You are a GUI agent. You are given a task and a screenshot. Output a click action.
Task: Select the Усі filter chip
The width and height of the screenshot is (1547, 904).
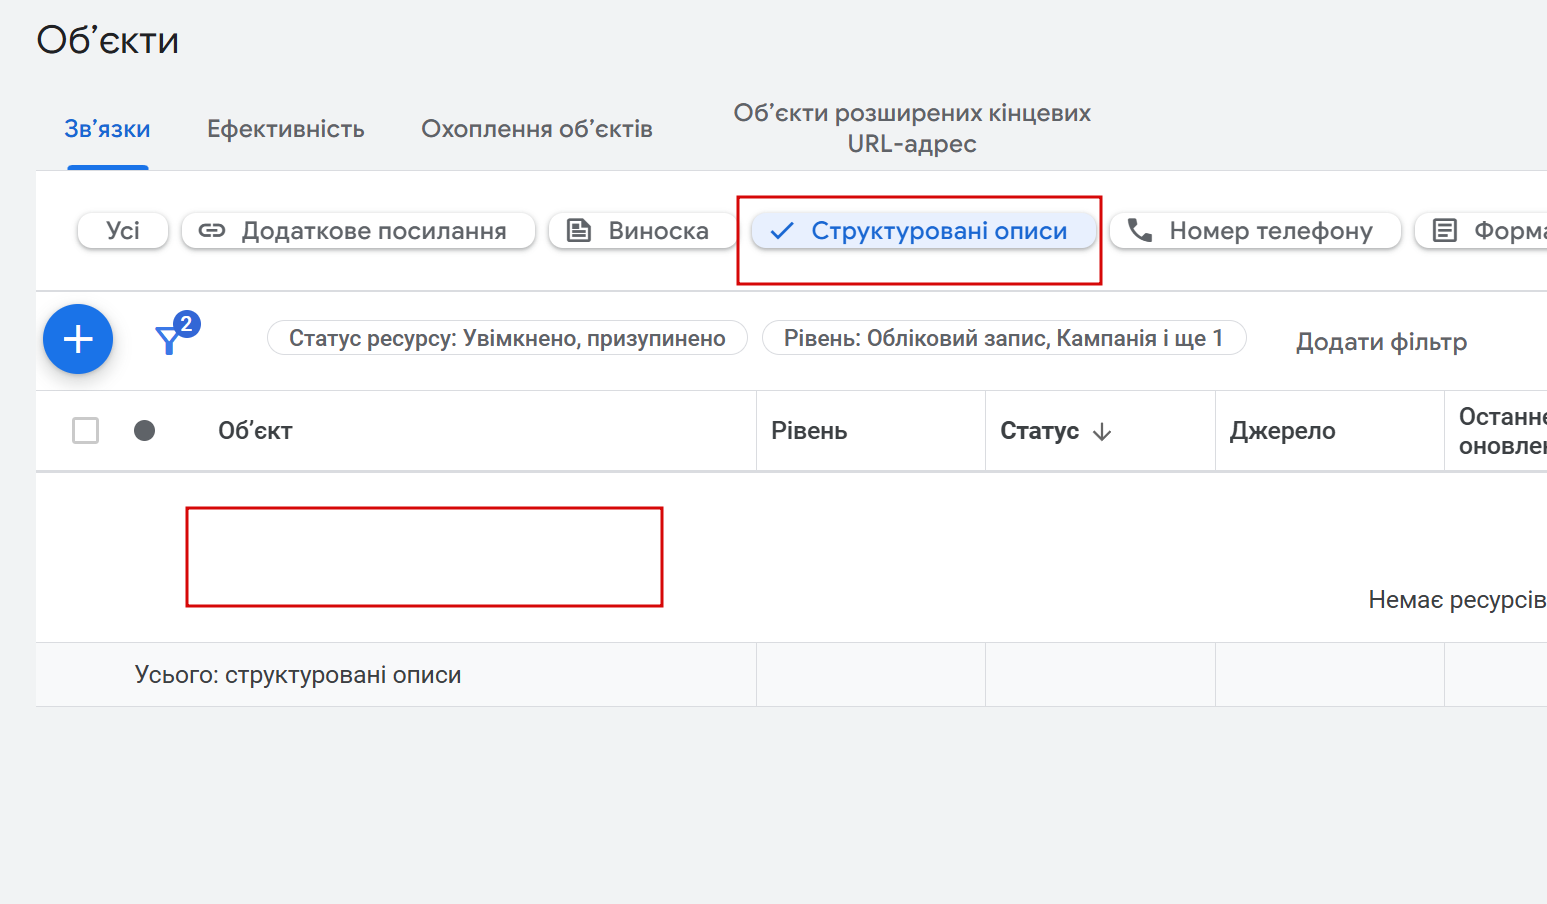123,231
